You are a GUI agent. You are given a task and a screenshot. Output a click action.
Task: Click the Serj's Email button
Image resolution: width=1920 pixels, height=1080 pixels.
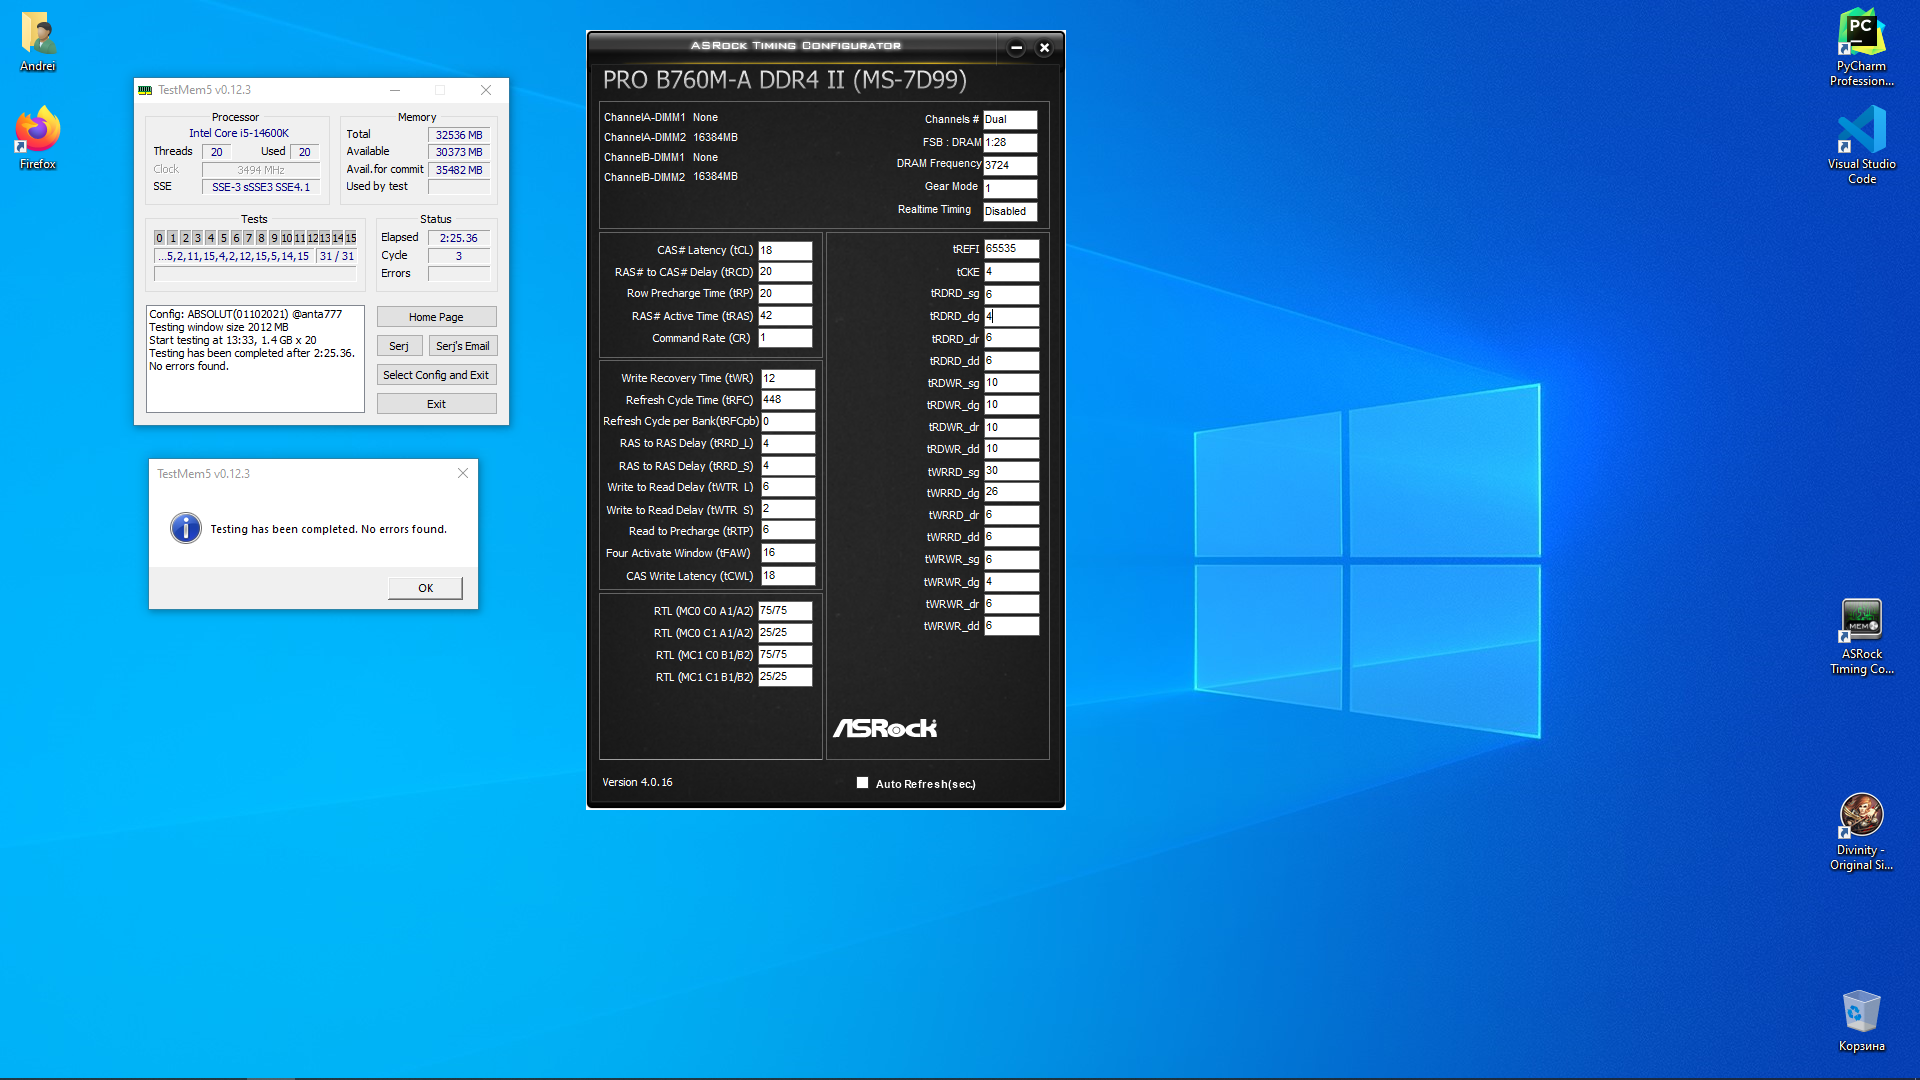(462, 346)
